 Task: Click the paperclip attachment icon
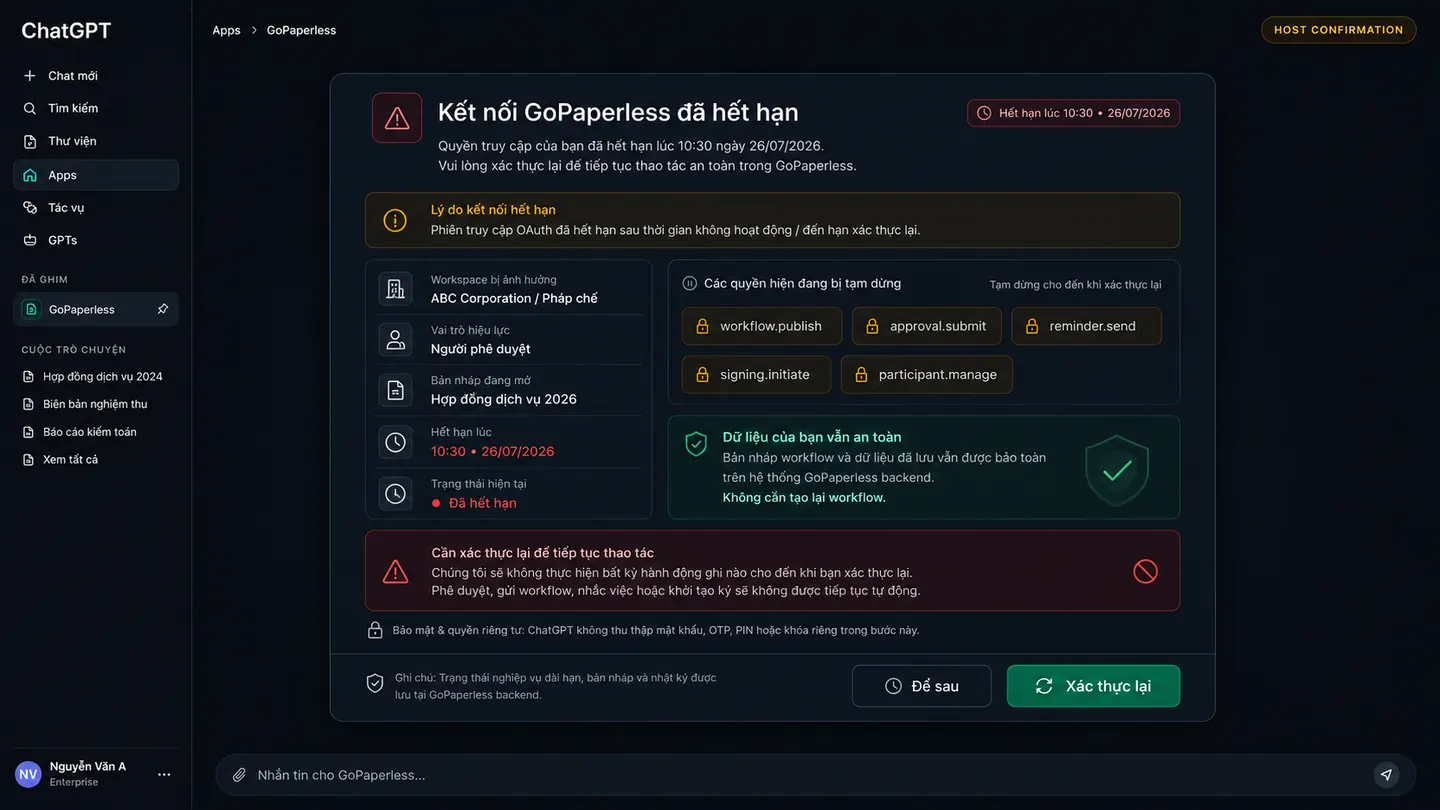click(239, 775)
